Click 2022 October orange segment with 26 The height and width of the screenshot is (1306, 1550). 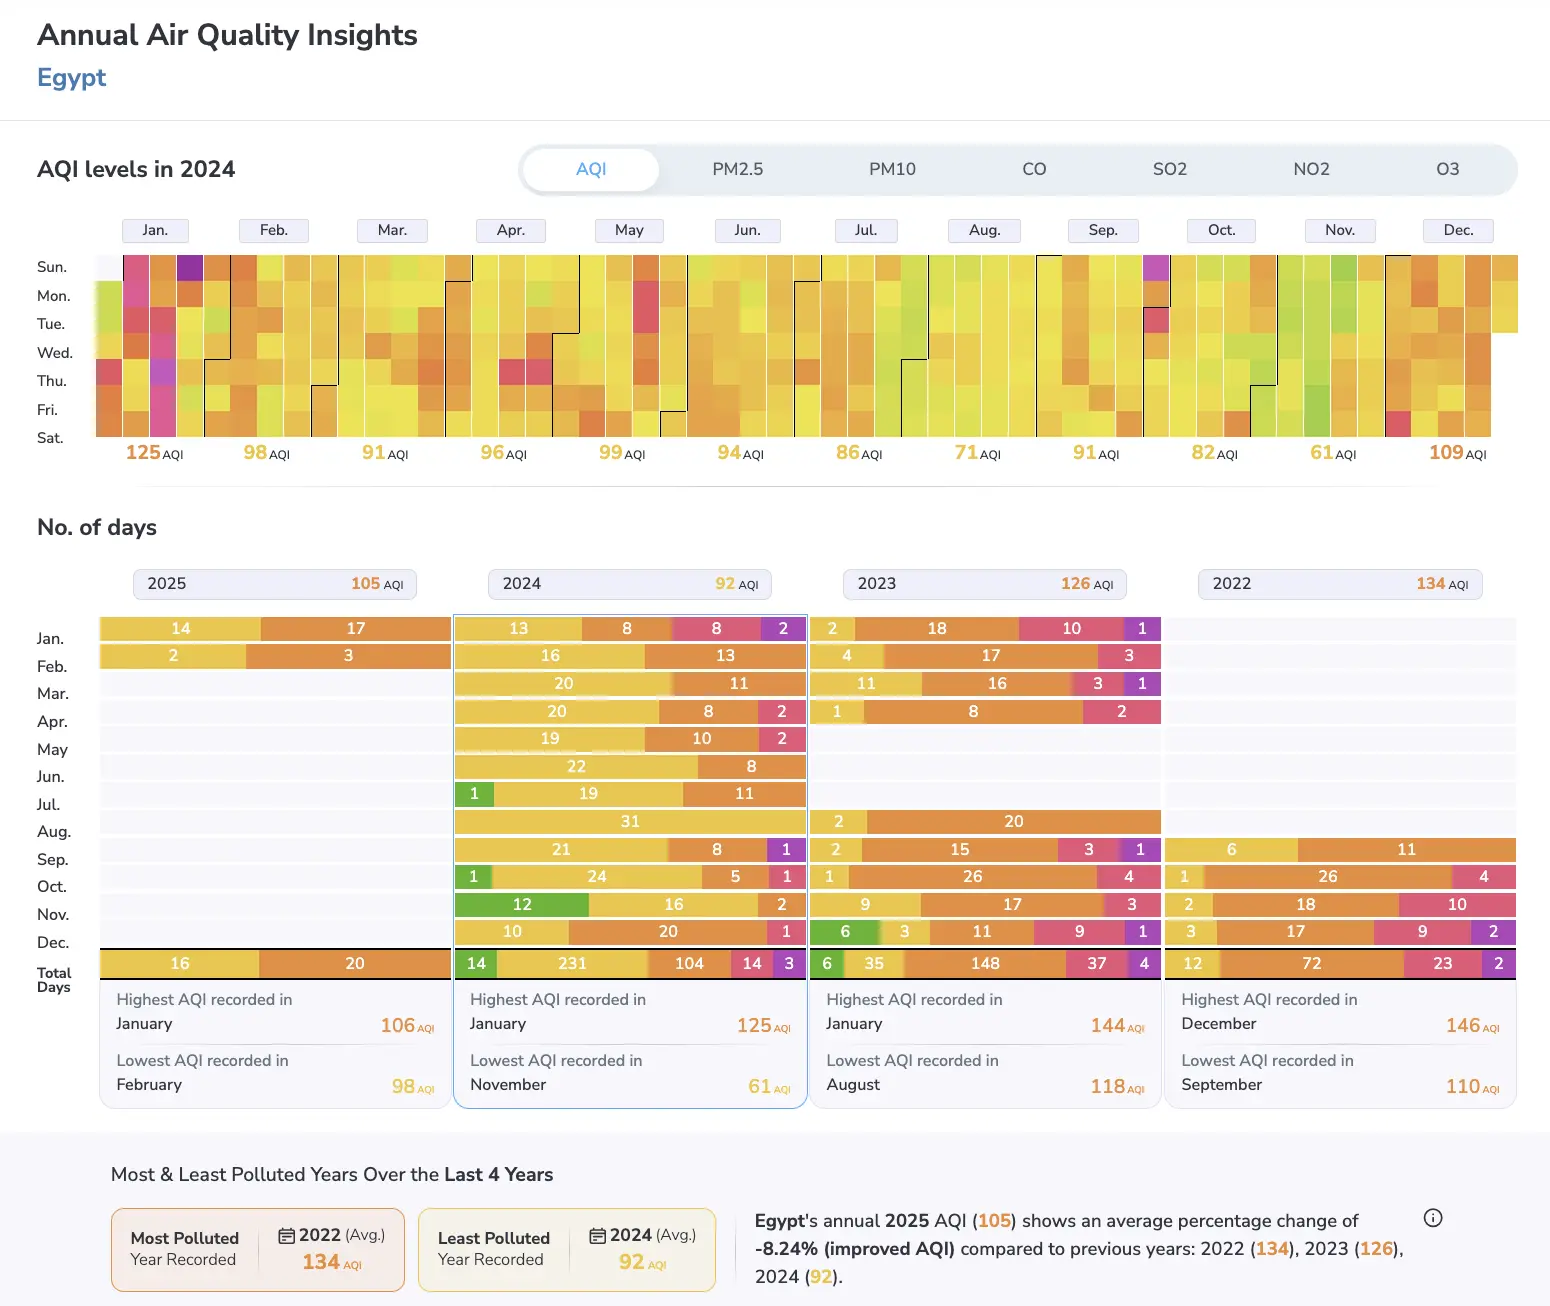tap(1328, 877)
